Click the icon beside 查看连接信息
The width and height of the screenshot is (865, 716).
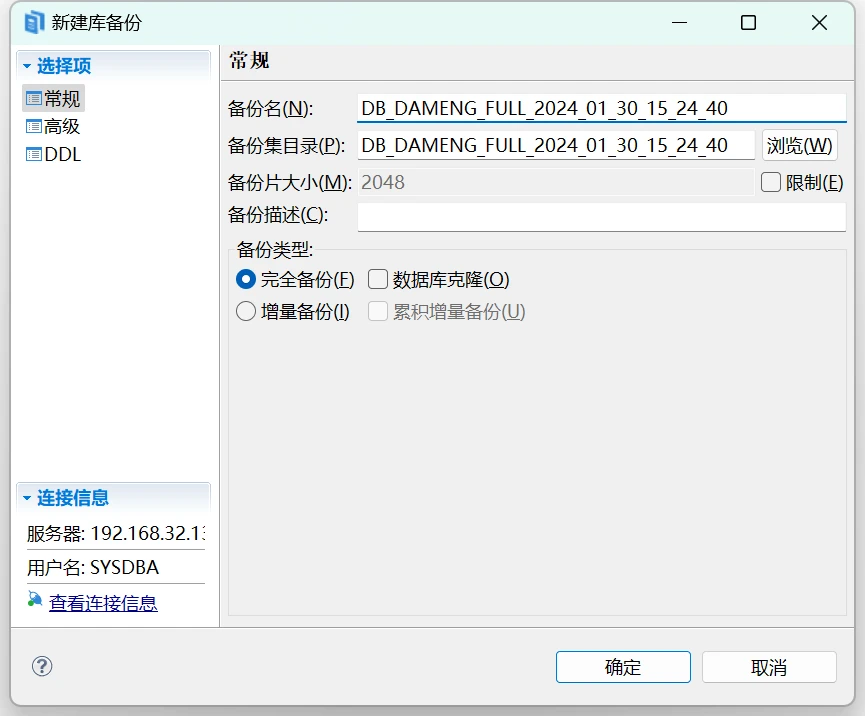point(35,601)
